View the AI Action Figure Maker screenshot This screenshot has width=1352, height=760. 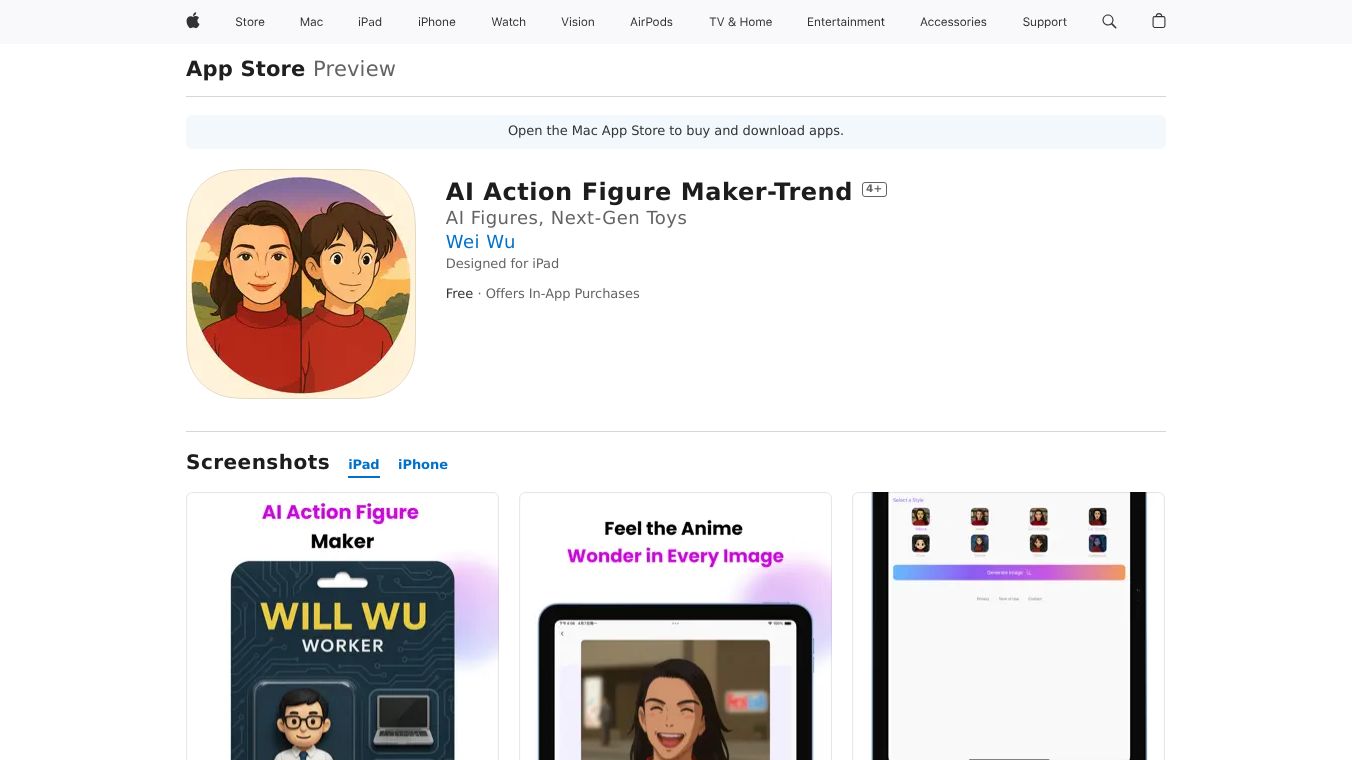[x=342, y=626]
